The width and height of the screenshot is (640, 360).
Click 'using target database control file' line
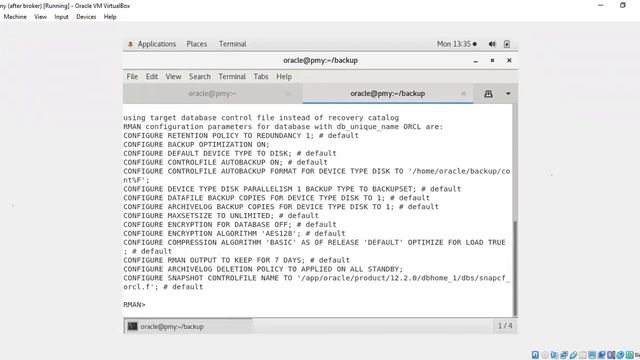(x=261, y=118)
